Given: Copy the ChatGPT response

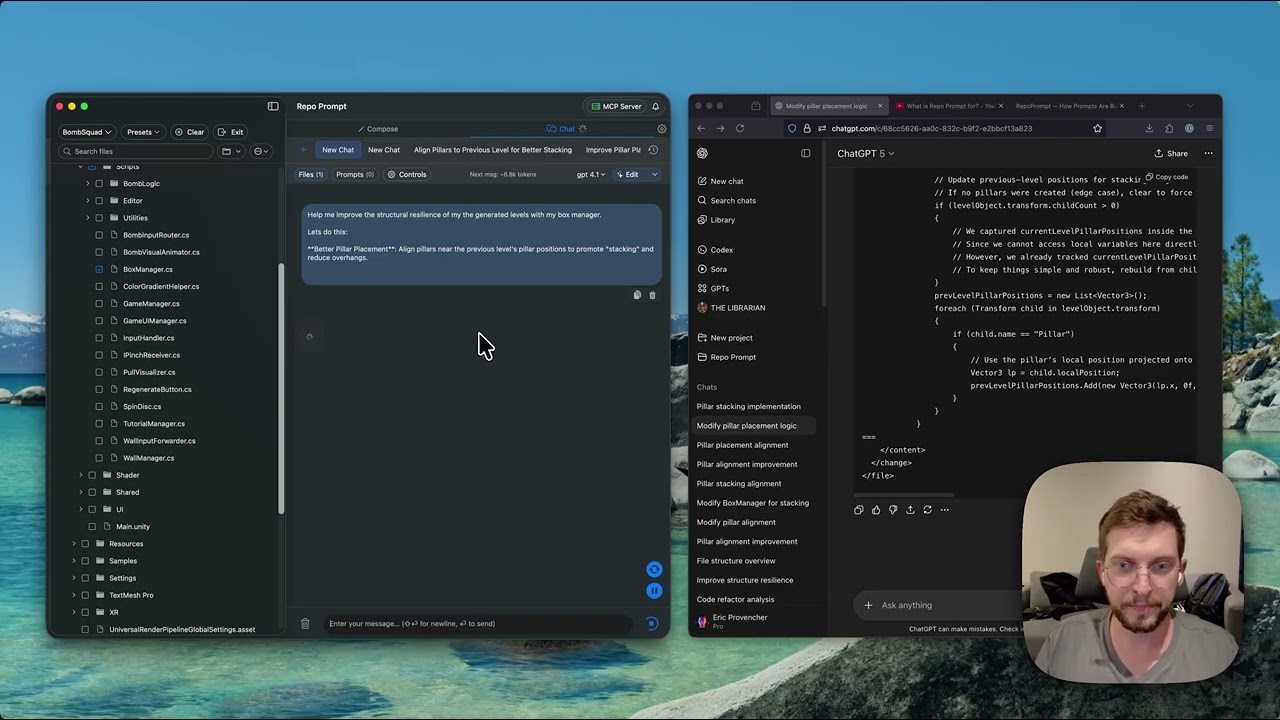Looking at the screenshot, I should point(859,510).
